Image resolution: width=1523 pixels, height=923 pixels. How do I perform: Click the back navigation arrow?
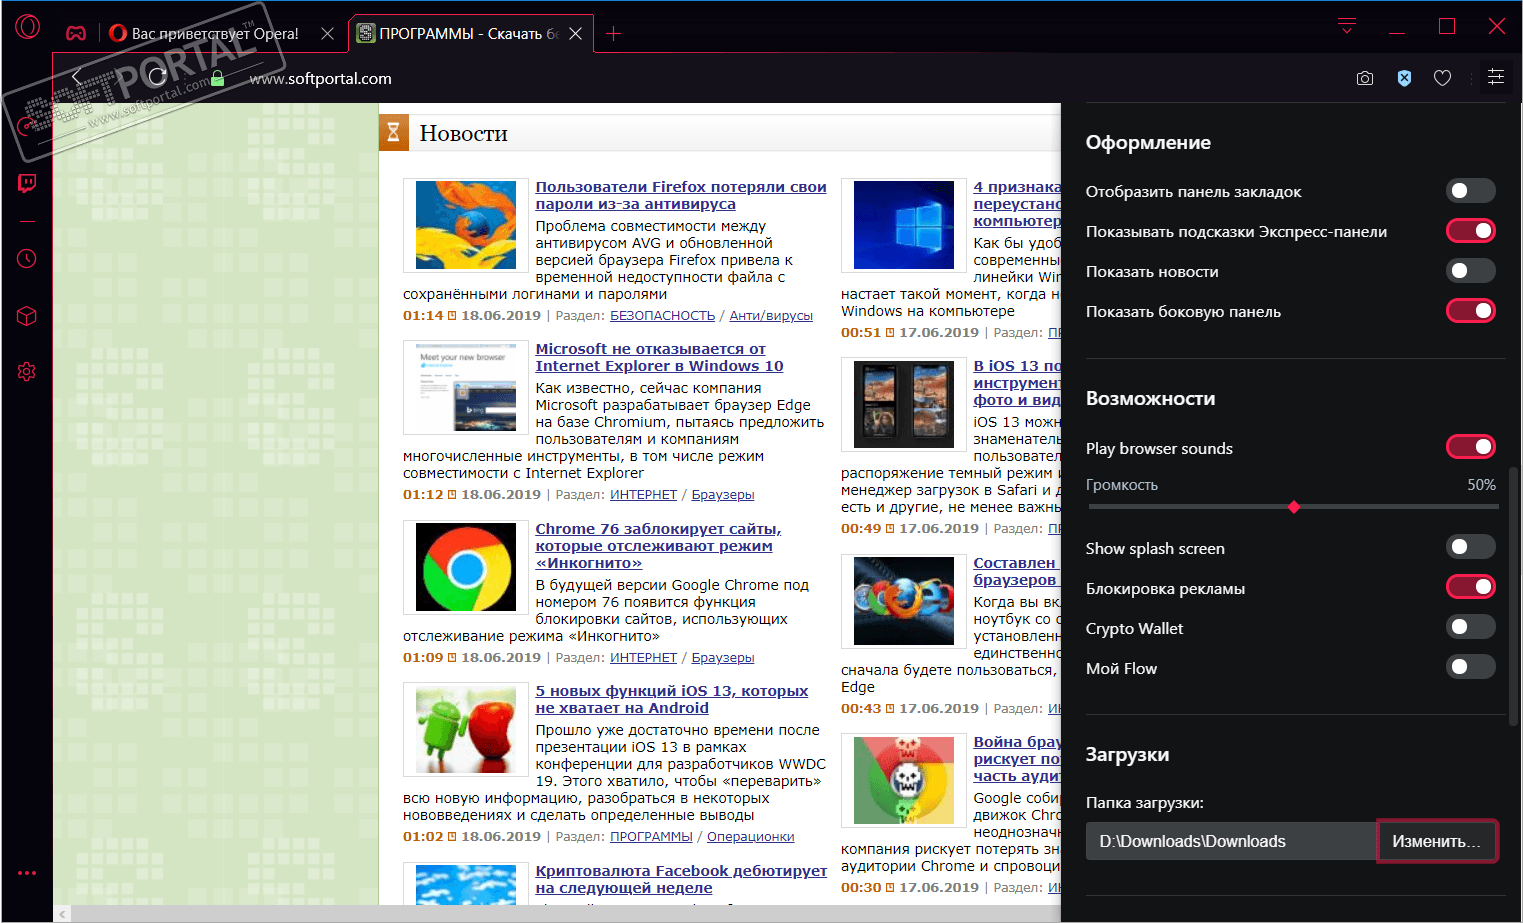77,77
